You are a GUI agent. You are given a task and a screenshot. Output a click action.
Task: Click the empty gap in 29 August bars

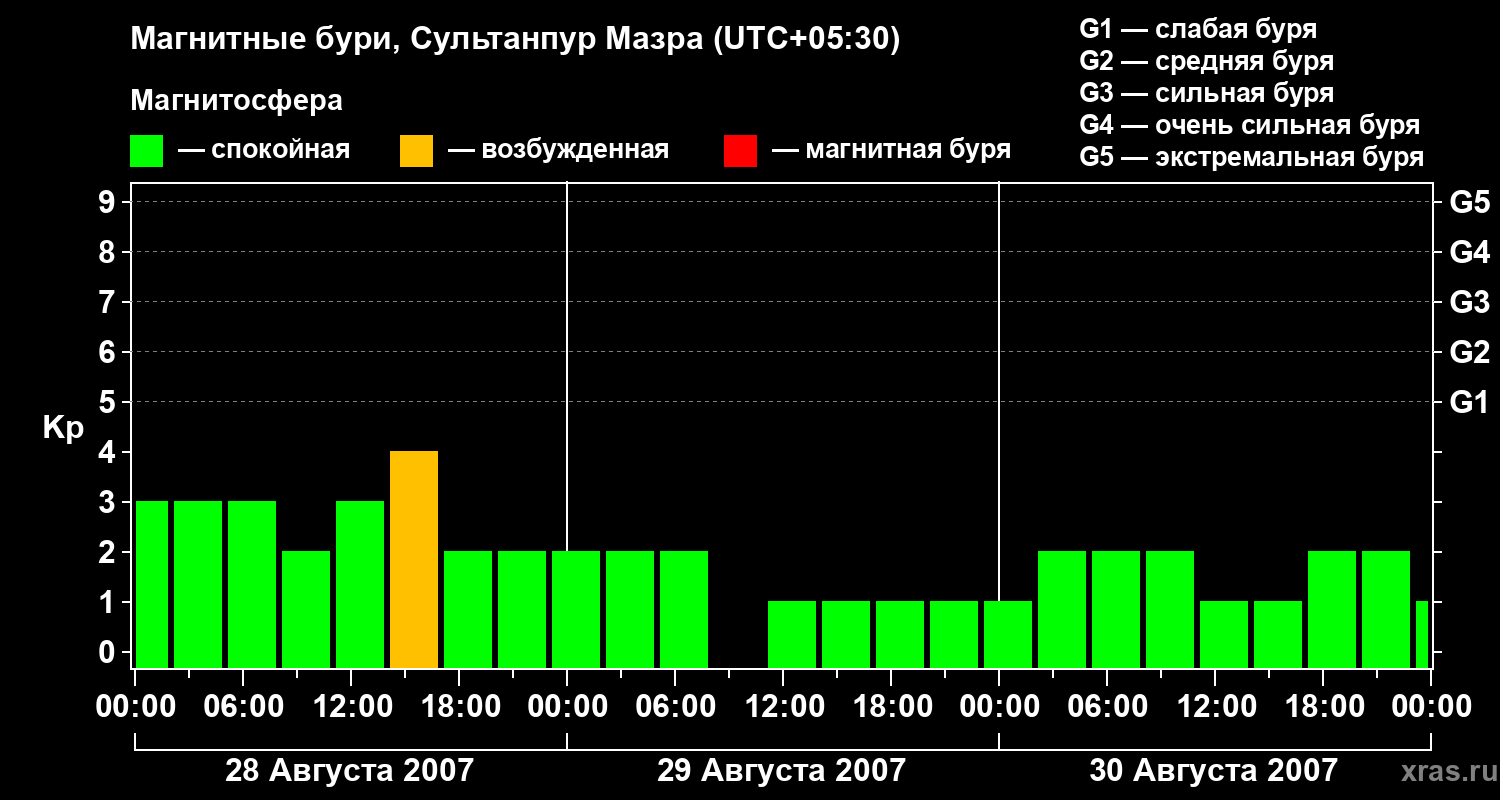tap(738, 634)
